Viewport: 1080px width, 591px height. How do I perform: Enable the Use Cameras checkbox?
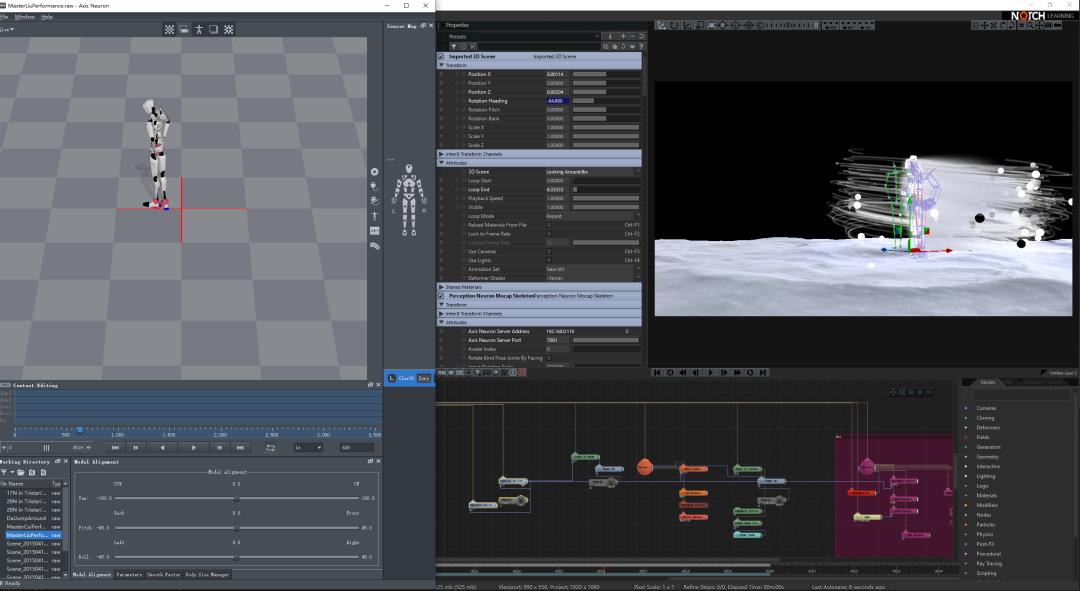(x=549, y=251)
